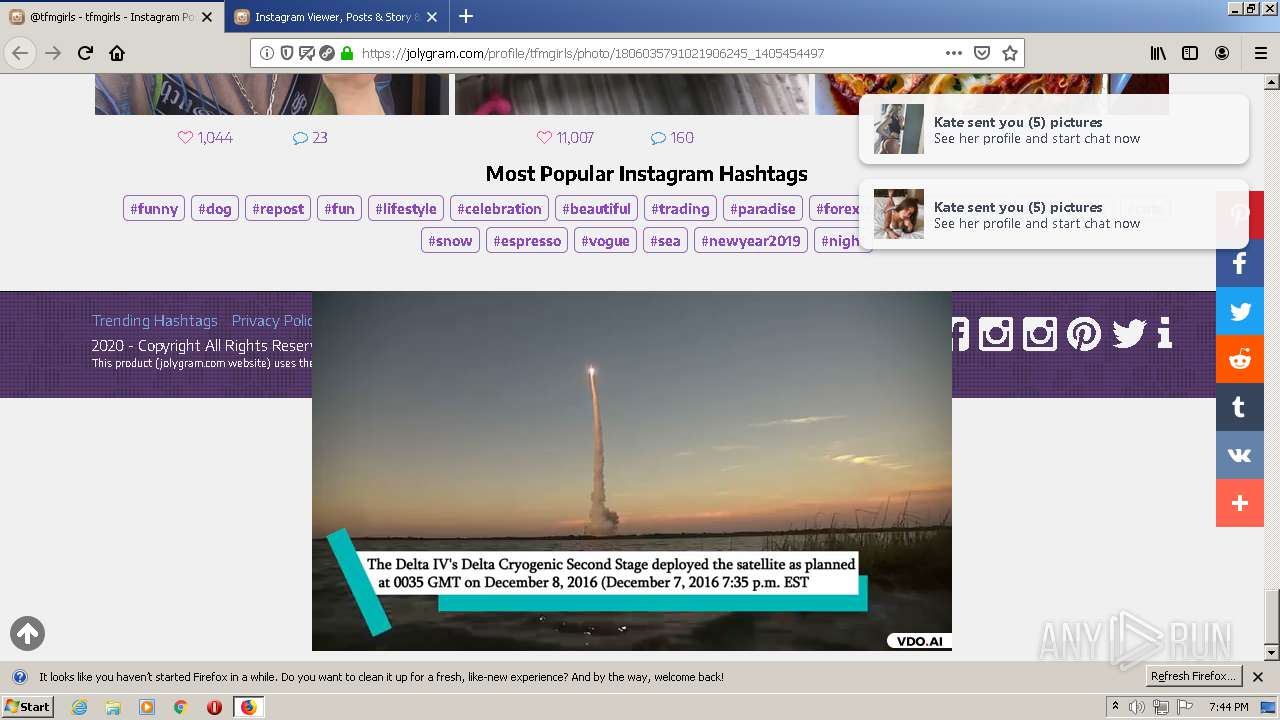Share page on Tumblr sidebar button

1240,407
